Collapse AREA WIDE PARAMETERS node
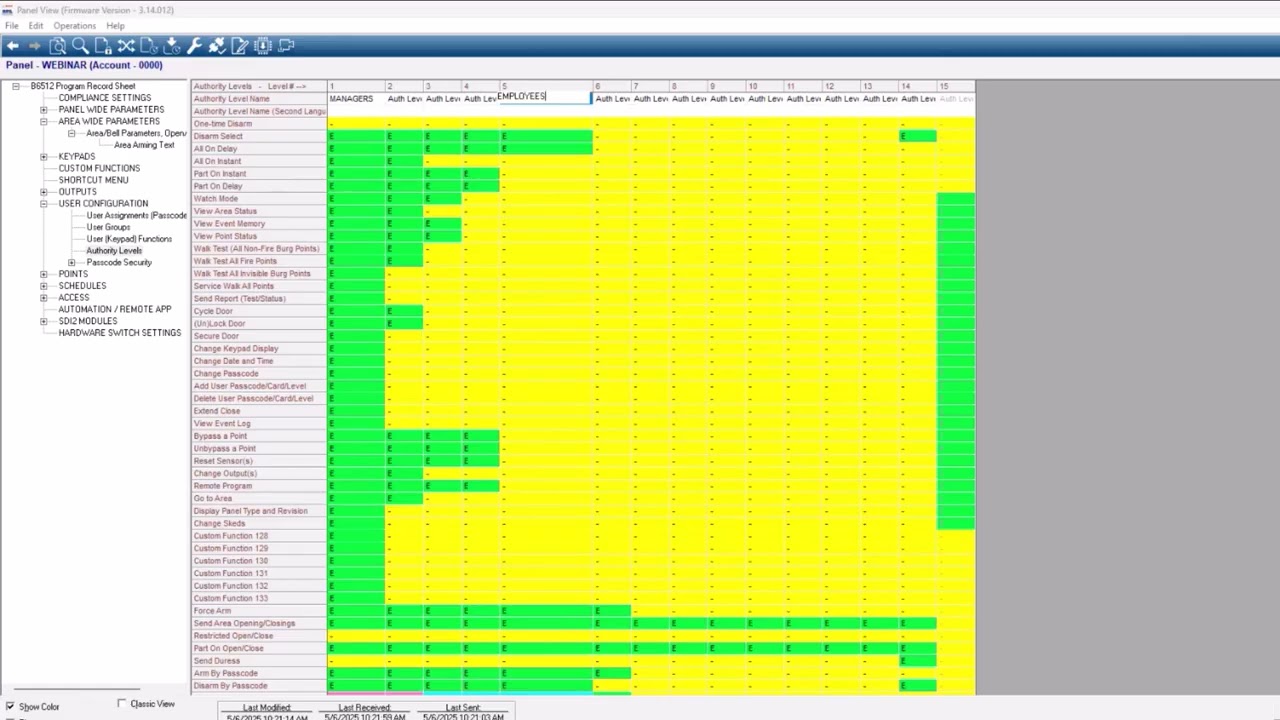The width and height of the screenshot is (1280, 720). tap(44, 121)
